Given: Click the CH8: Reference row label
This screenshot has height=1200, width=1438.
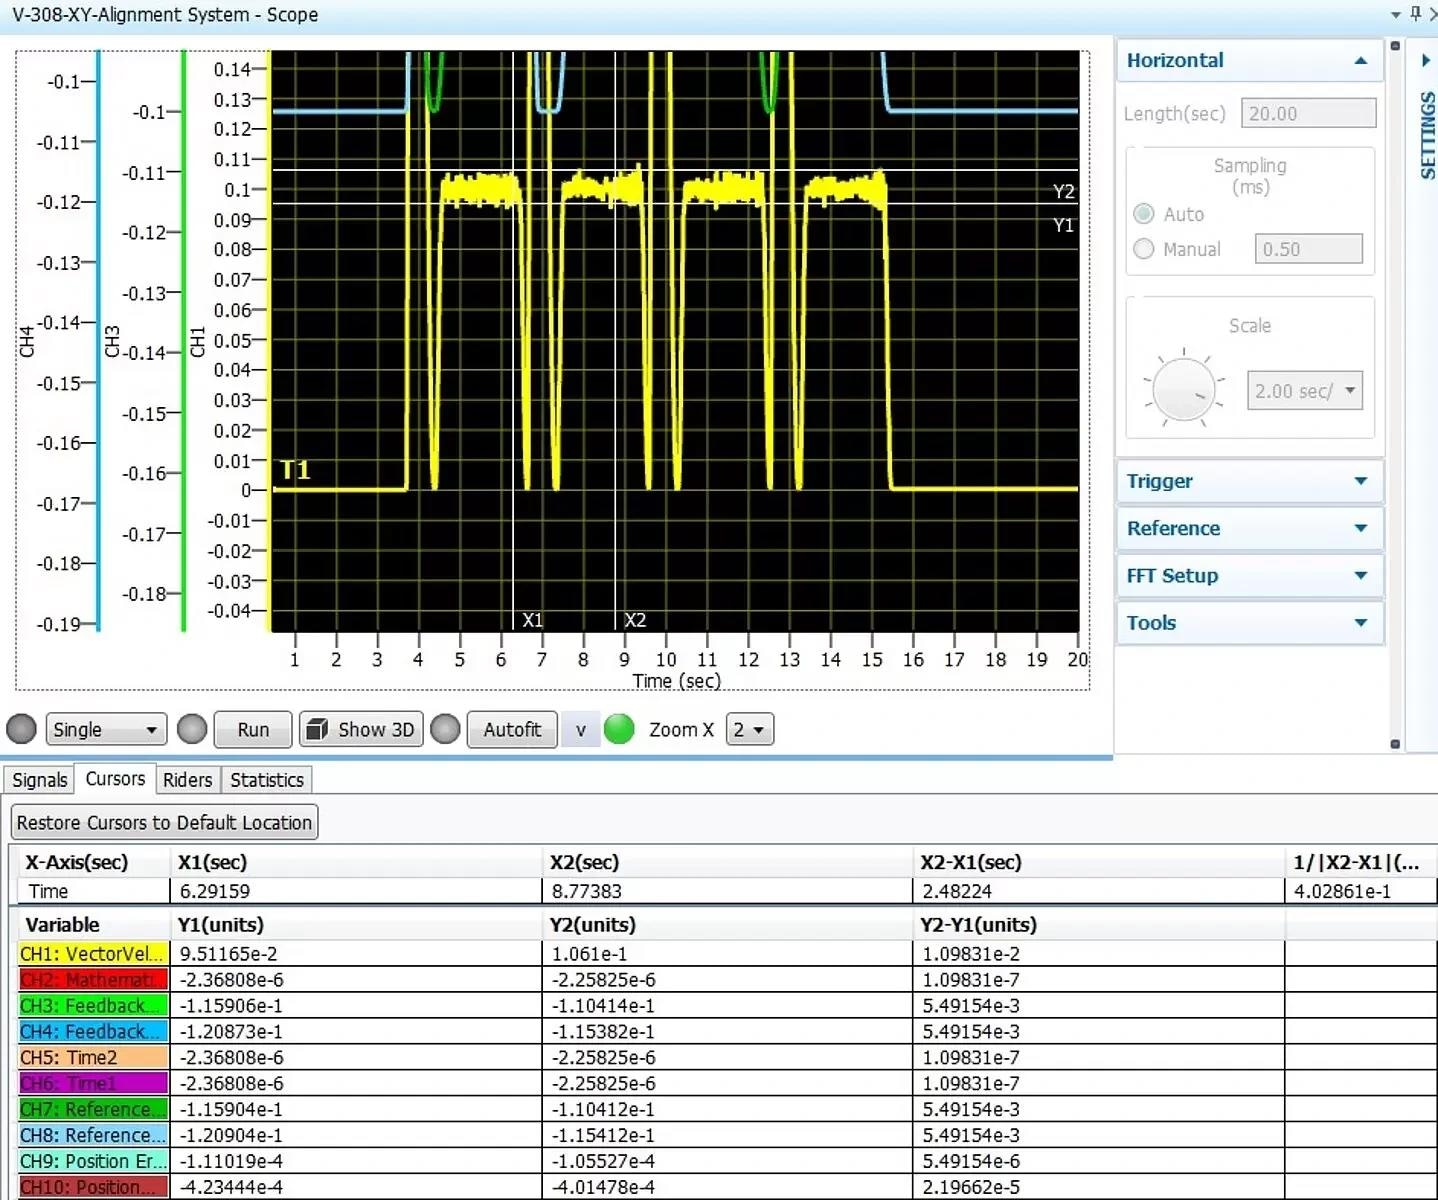Looking at the screenshot, I should (93, 1136).
